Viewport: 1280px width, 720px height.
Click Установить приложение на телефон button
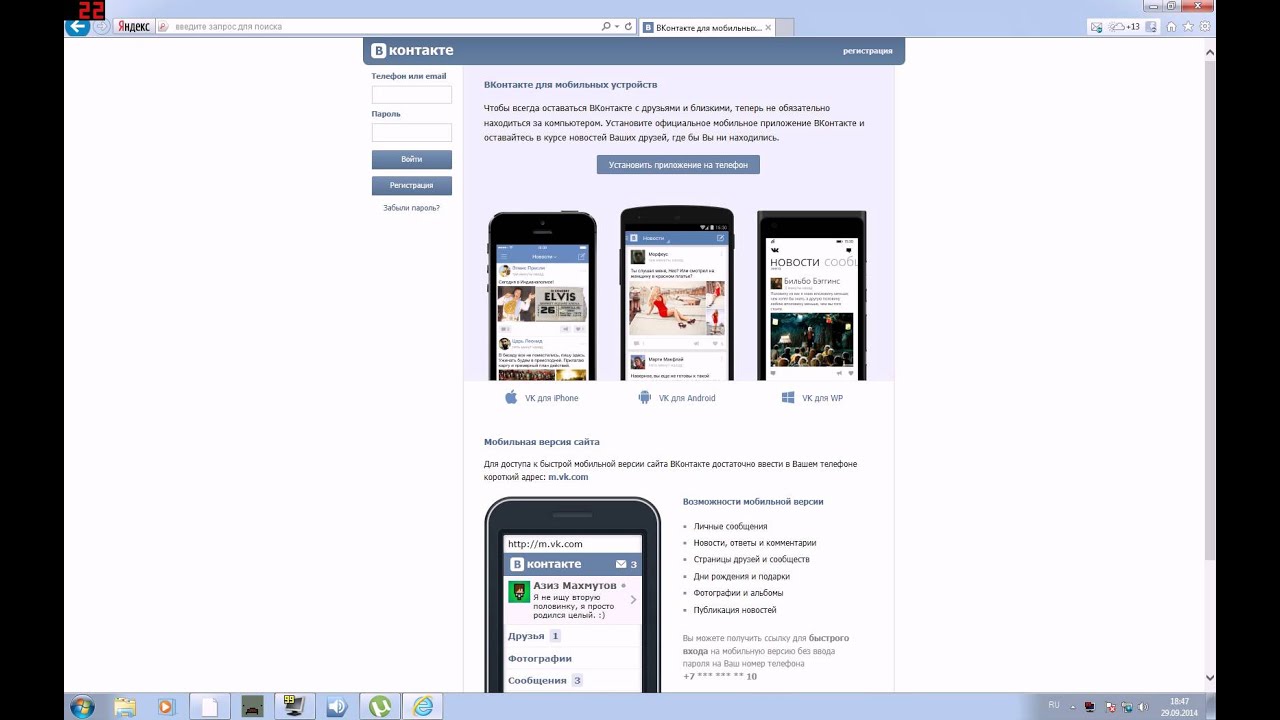coord(678,164)
